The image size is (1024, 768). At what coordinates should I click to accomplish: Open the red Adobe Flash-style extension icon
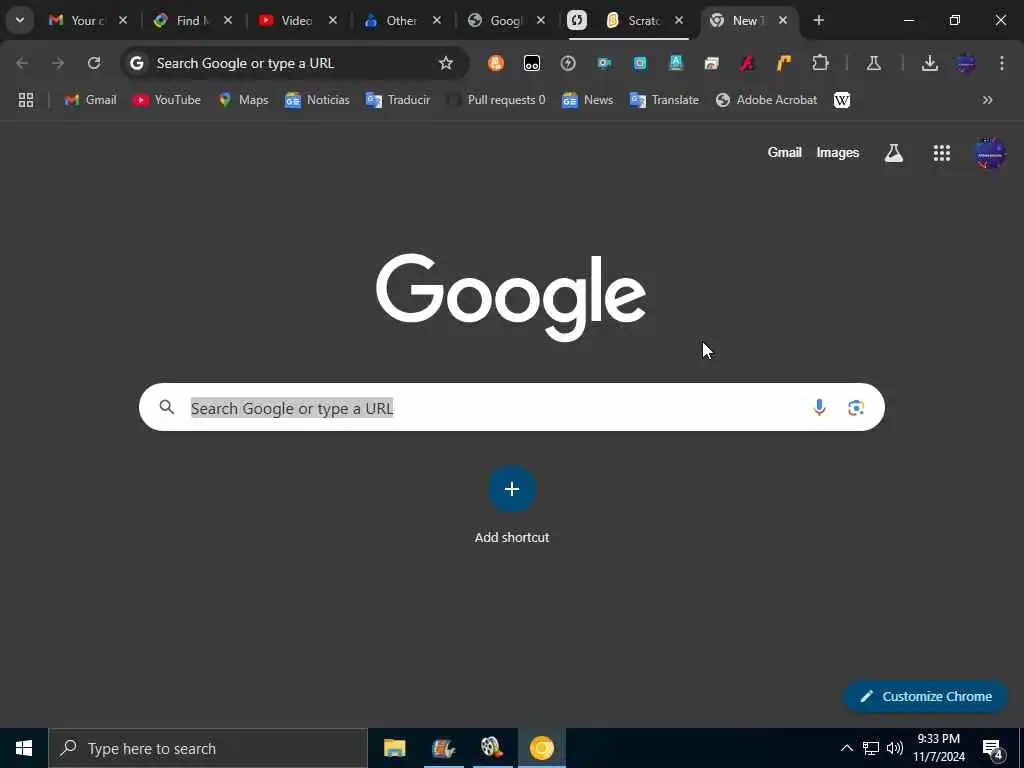(x=748, y=63)
